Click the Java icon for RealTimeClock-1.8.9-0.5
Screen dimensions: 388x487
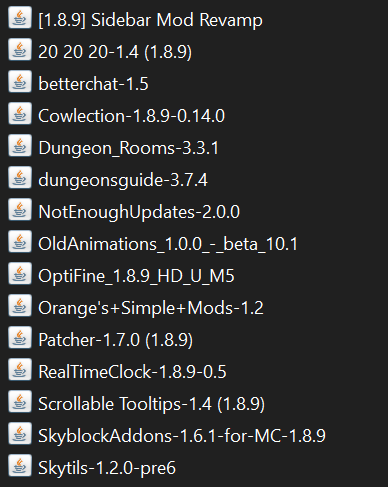(20, 370)
